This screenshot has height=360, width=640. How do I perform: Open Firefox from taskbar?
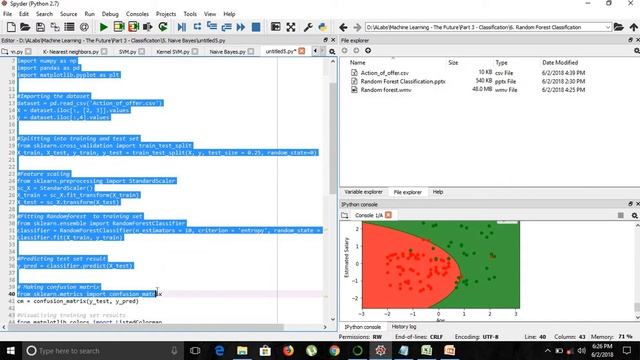click(x=288, y=351)
